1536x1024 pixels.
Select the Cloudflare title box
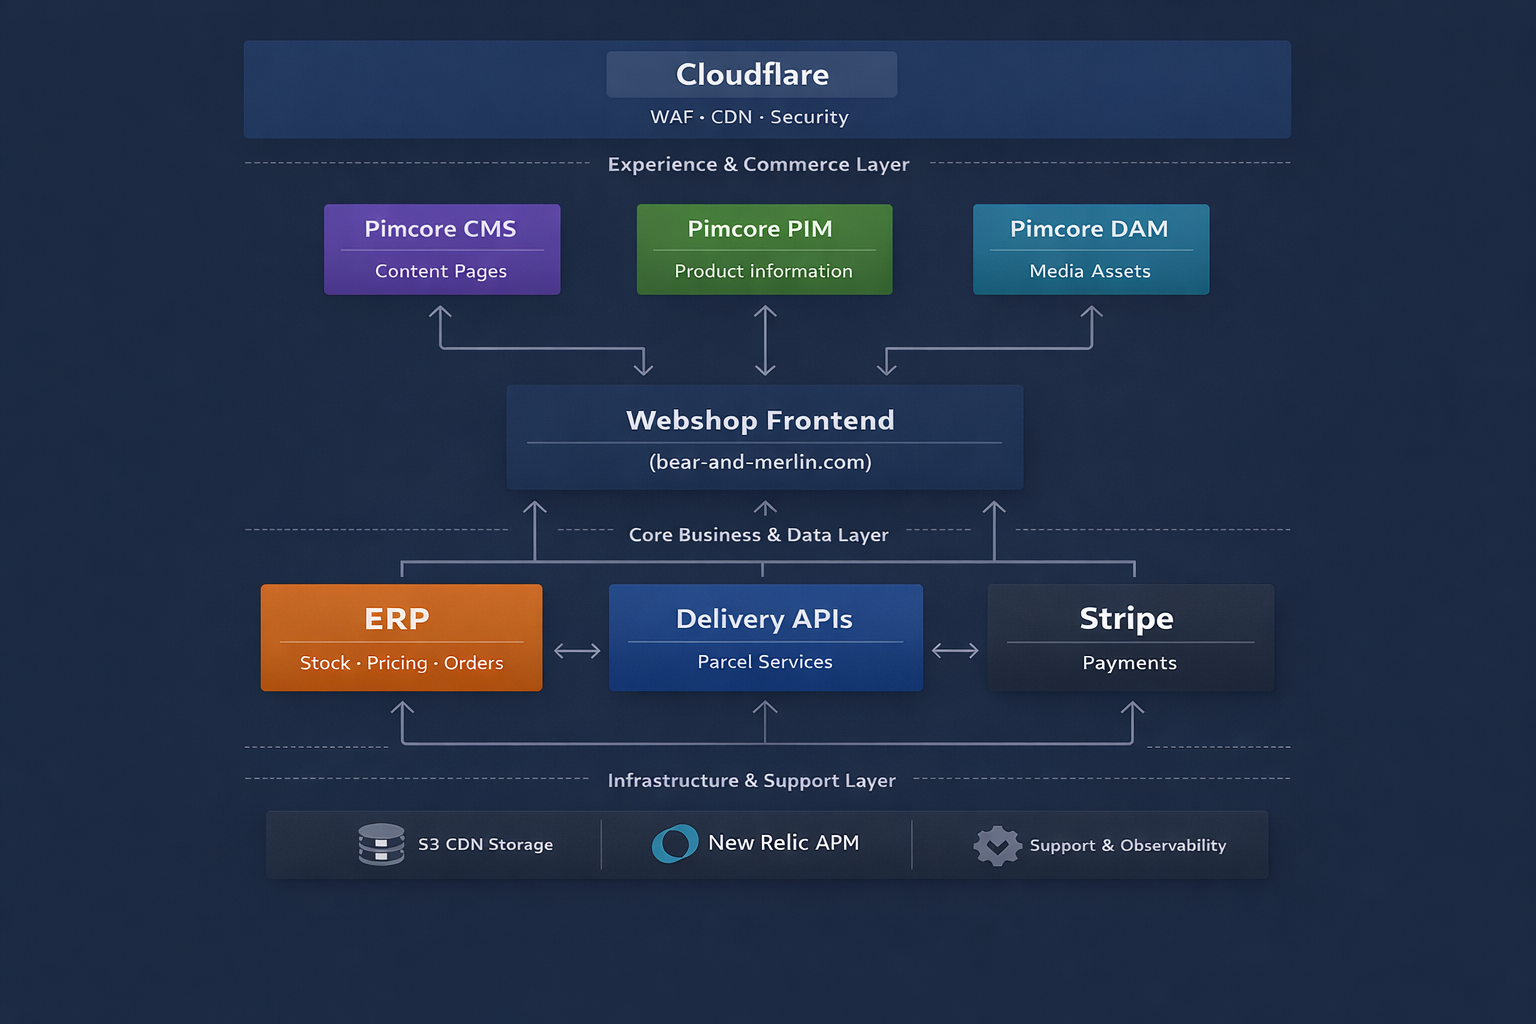click(x=752, y=75)
